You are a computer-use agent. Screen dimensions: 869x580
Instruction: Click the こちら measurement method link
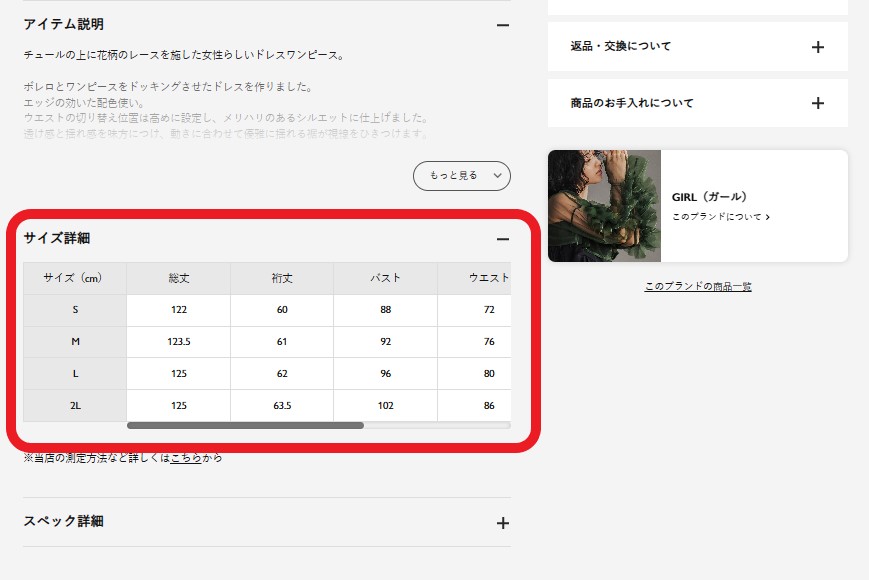click(x=186, y=458)
